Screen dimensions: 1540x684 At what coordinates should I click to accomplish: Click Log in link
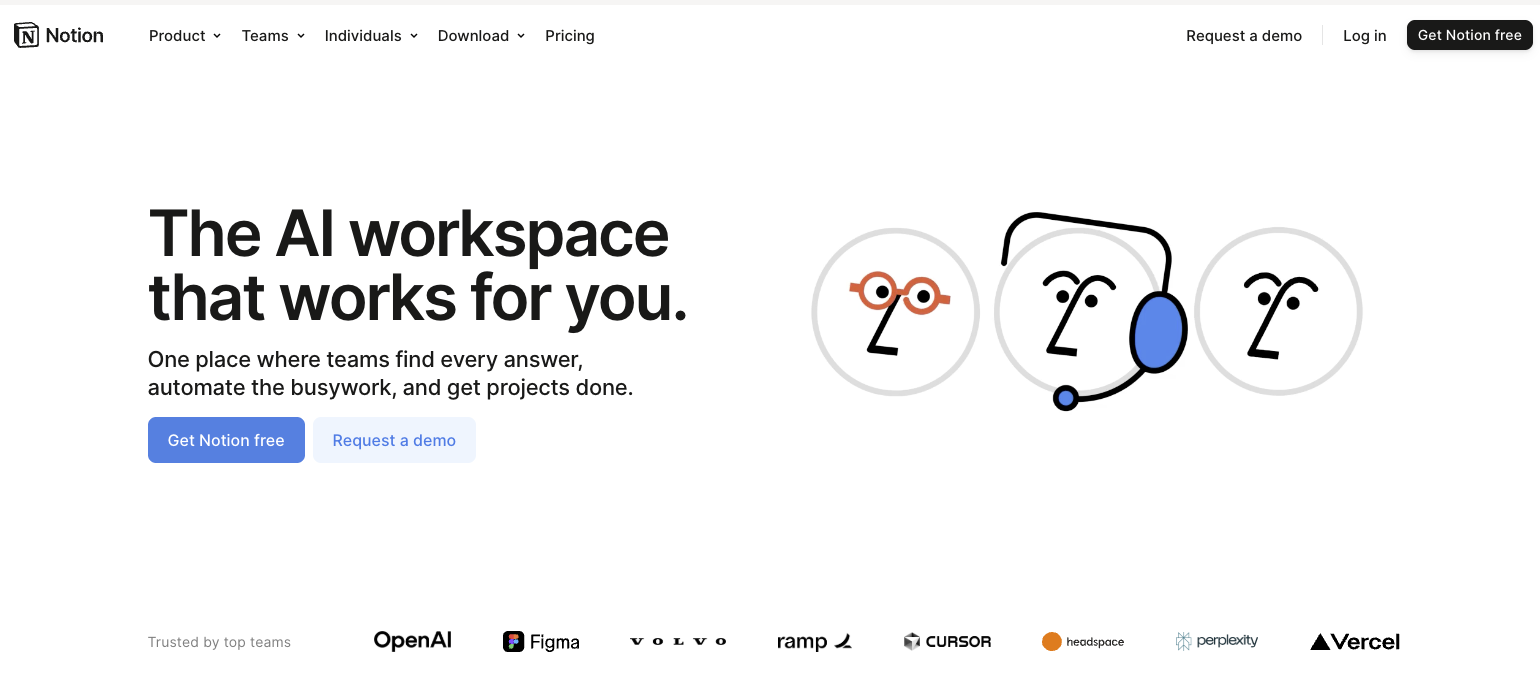tap(1364, 36)
